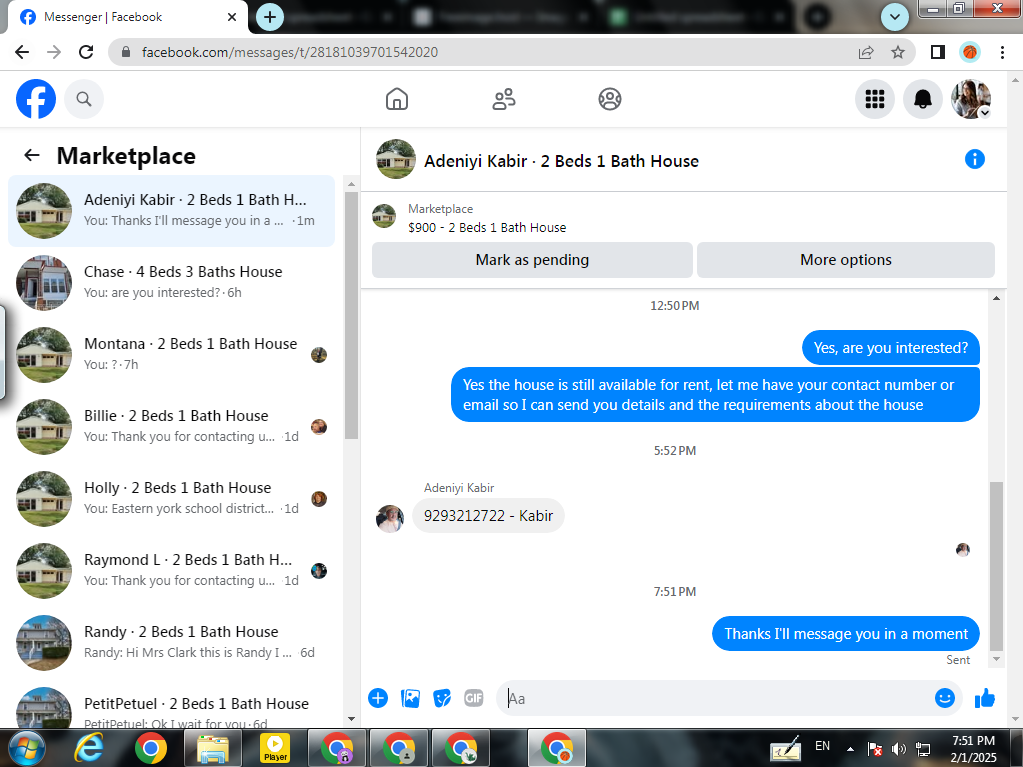Click the browser Back arrow
This screenshot has width=1023, height=767.
(22, 52)
